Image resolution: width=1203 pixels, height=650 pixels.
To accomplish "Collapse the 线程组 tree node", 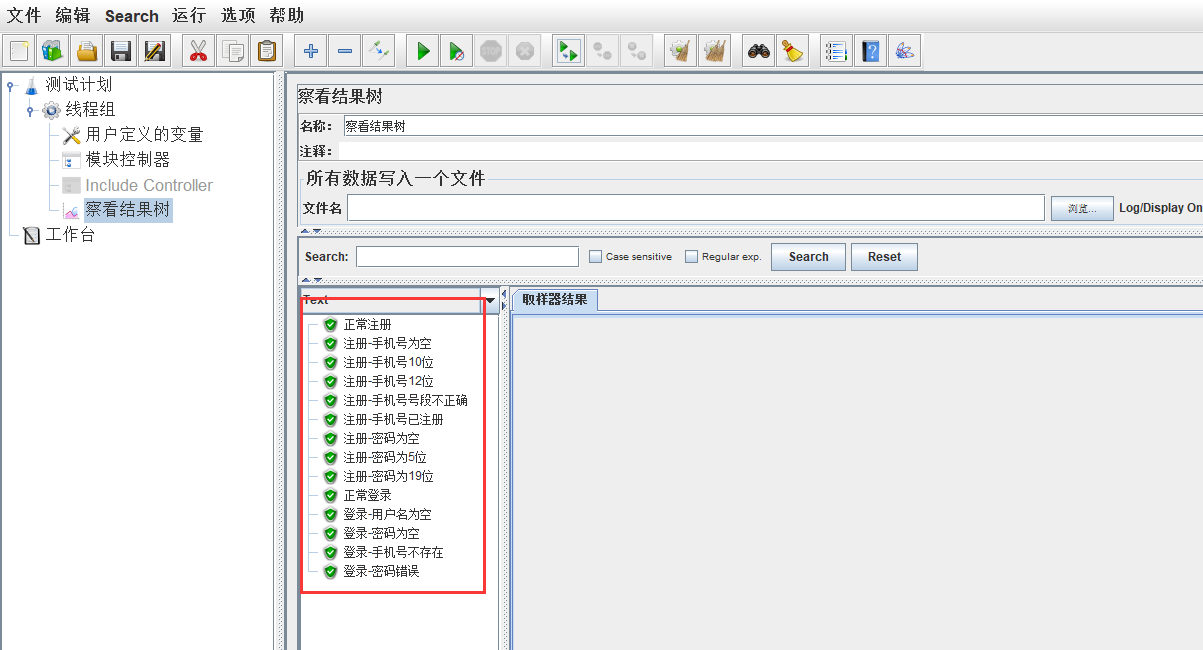I will pyautogui.click(x=28, y=109).
